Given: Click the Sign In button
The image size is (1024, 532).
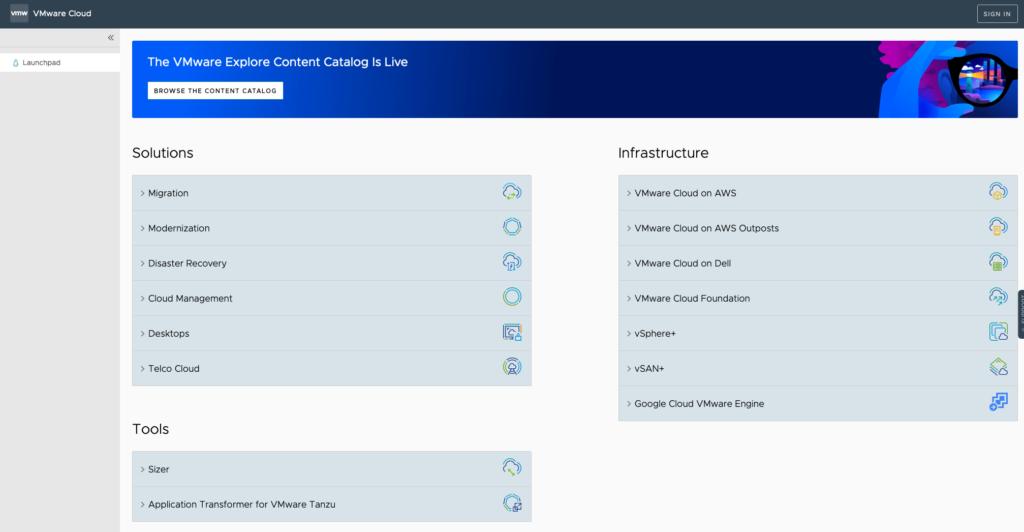Looking at the screenshot, I should (x=997, y=14).
